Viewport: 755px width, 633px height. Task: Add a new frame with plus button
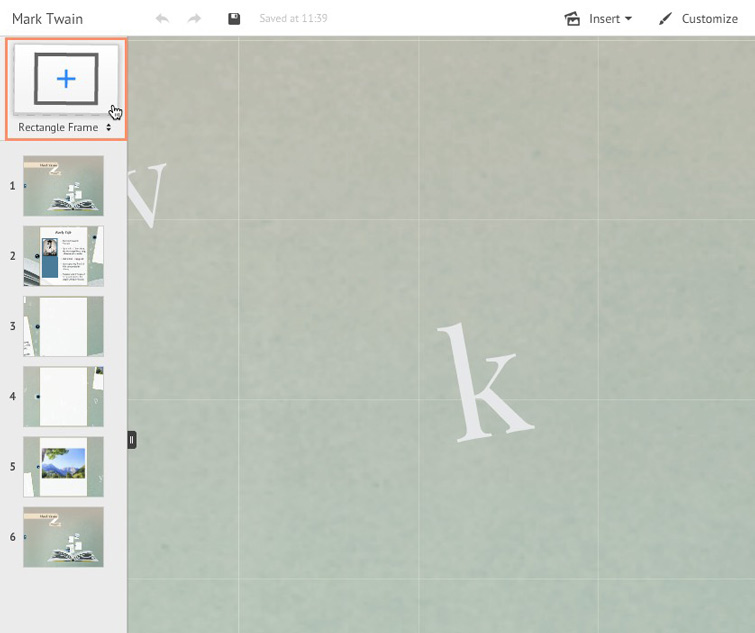point(66,79)
